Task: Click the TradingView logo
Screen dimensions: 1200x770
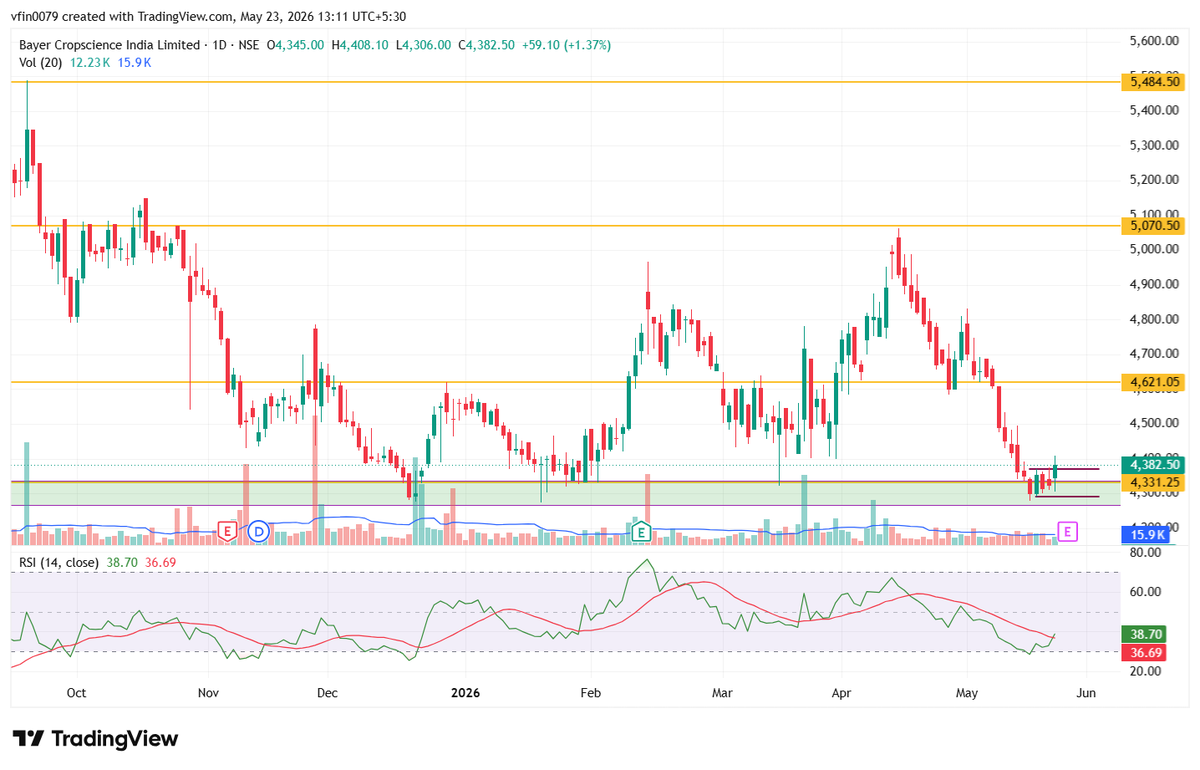Action: [96, 739]
